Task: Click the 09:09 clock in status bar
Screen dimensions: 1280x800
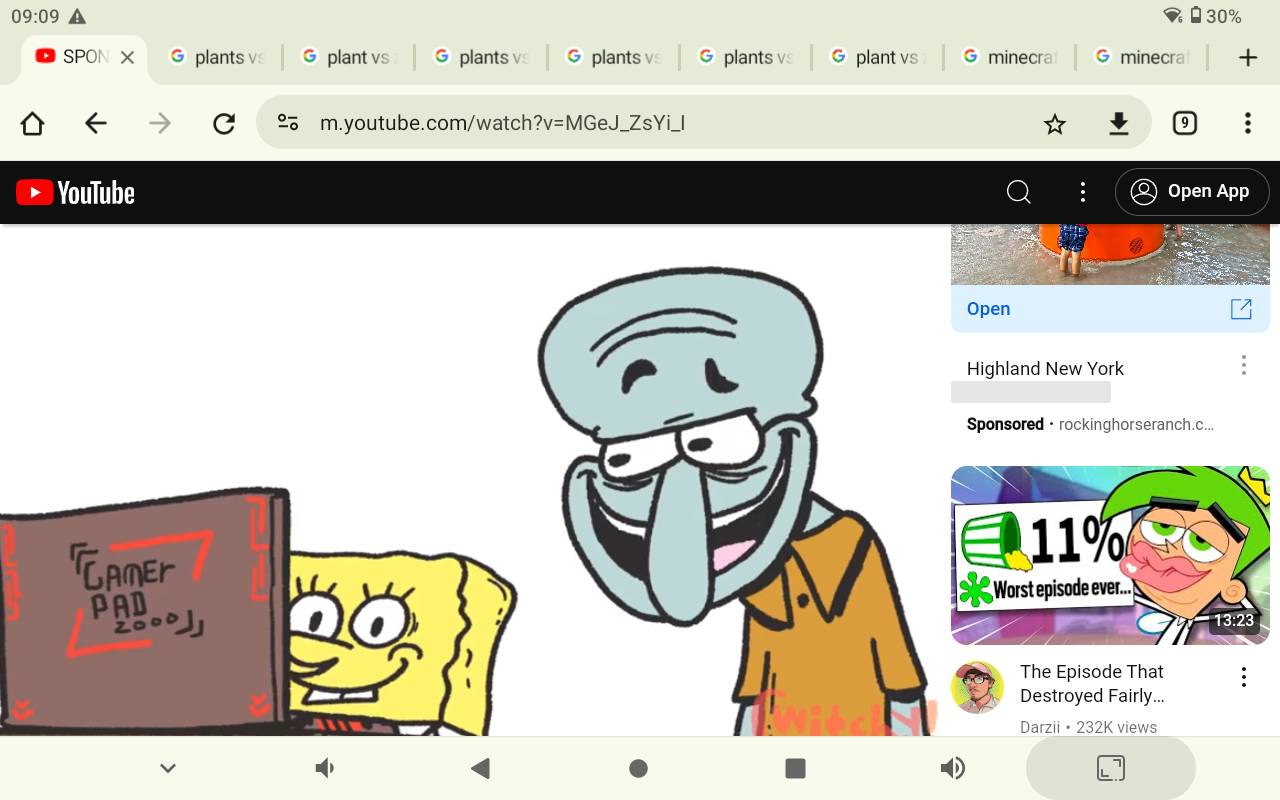Action: [35, 17]
